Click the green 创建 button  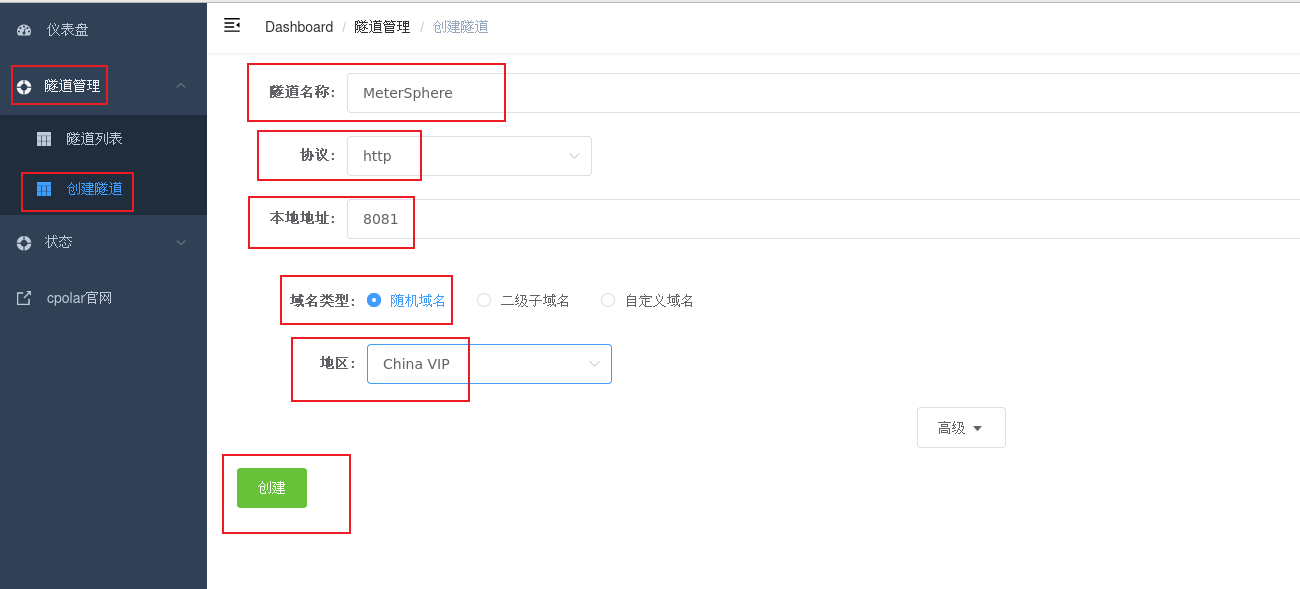pyautogui.click(x=272, y=488)
